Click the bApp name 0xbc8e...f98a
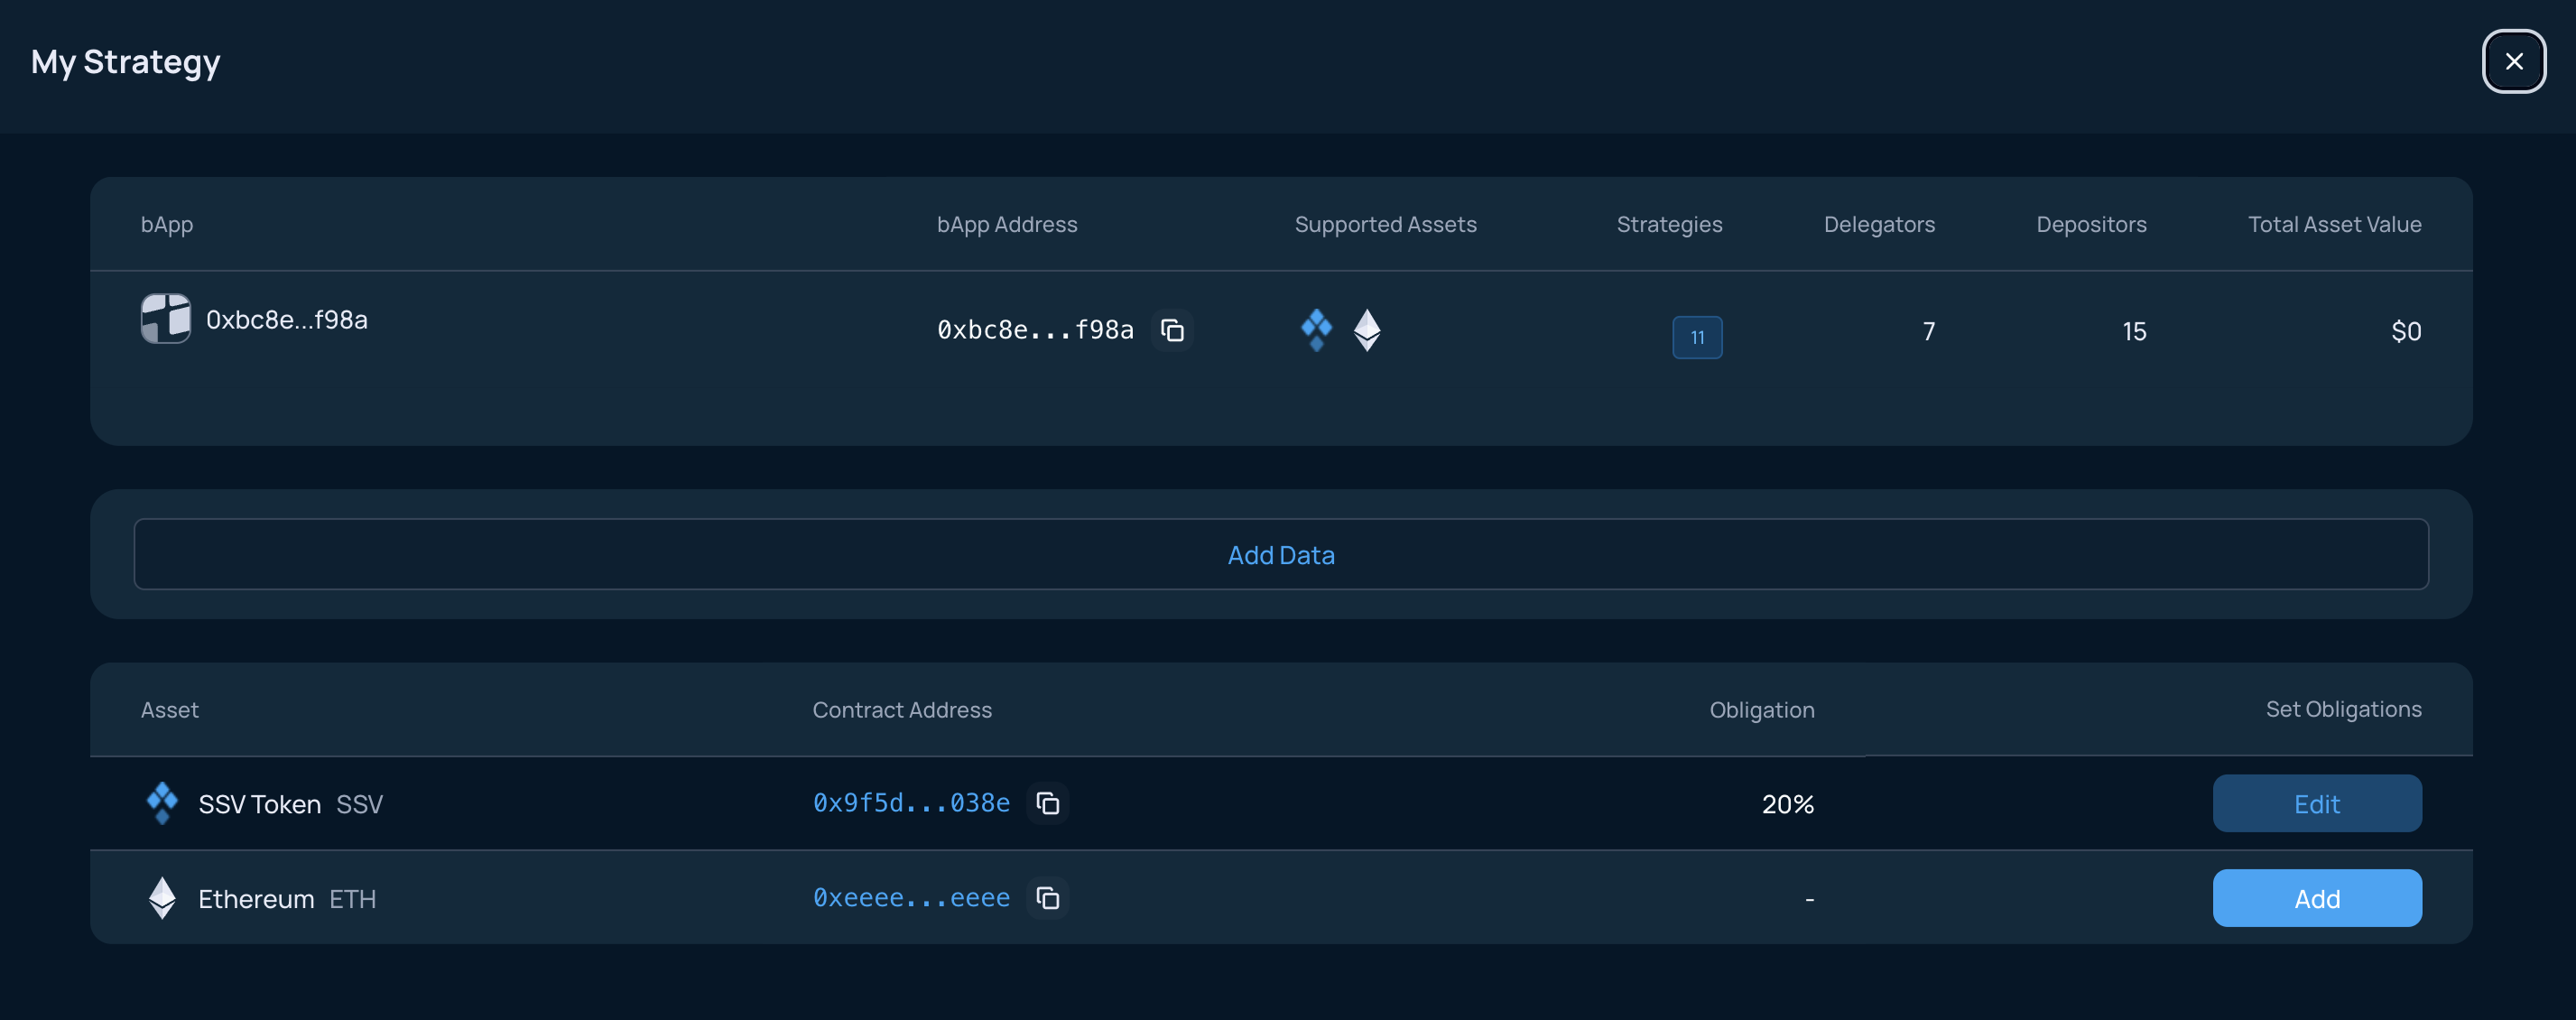The height and width of the screenshot is (1020, 2576). [287, 320]
